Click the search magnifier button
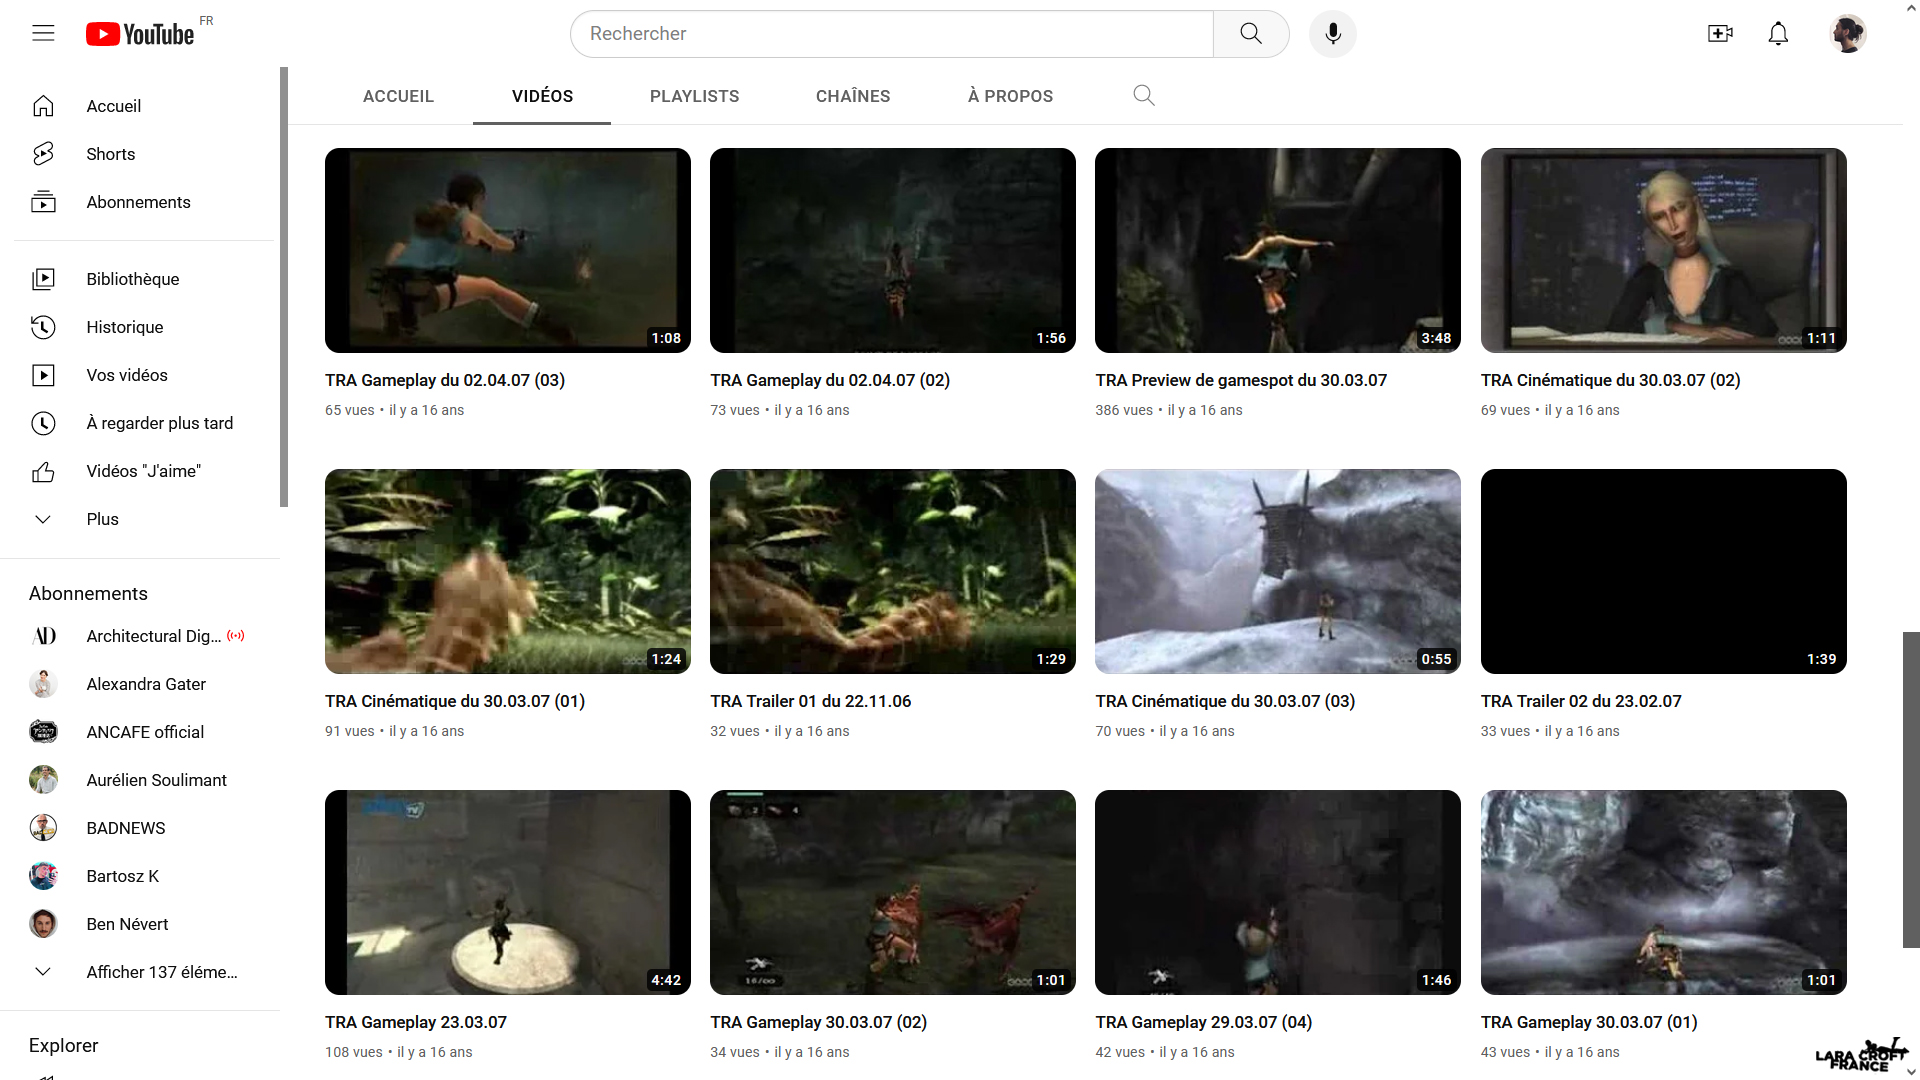 (1250, 34)
